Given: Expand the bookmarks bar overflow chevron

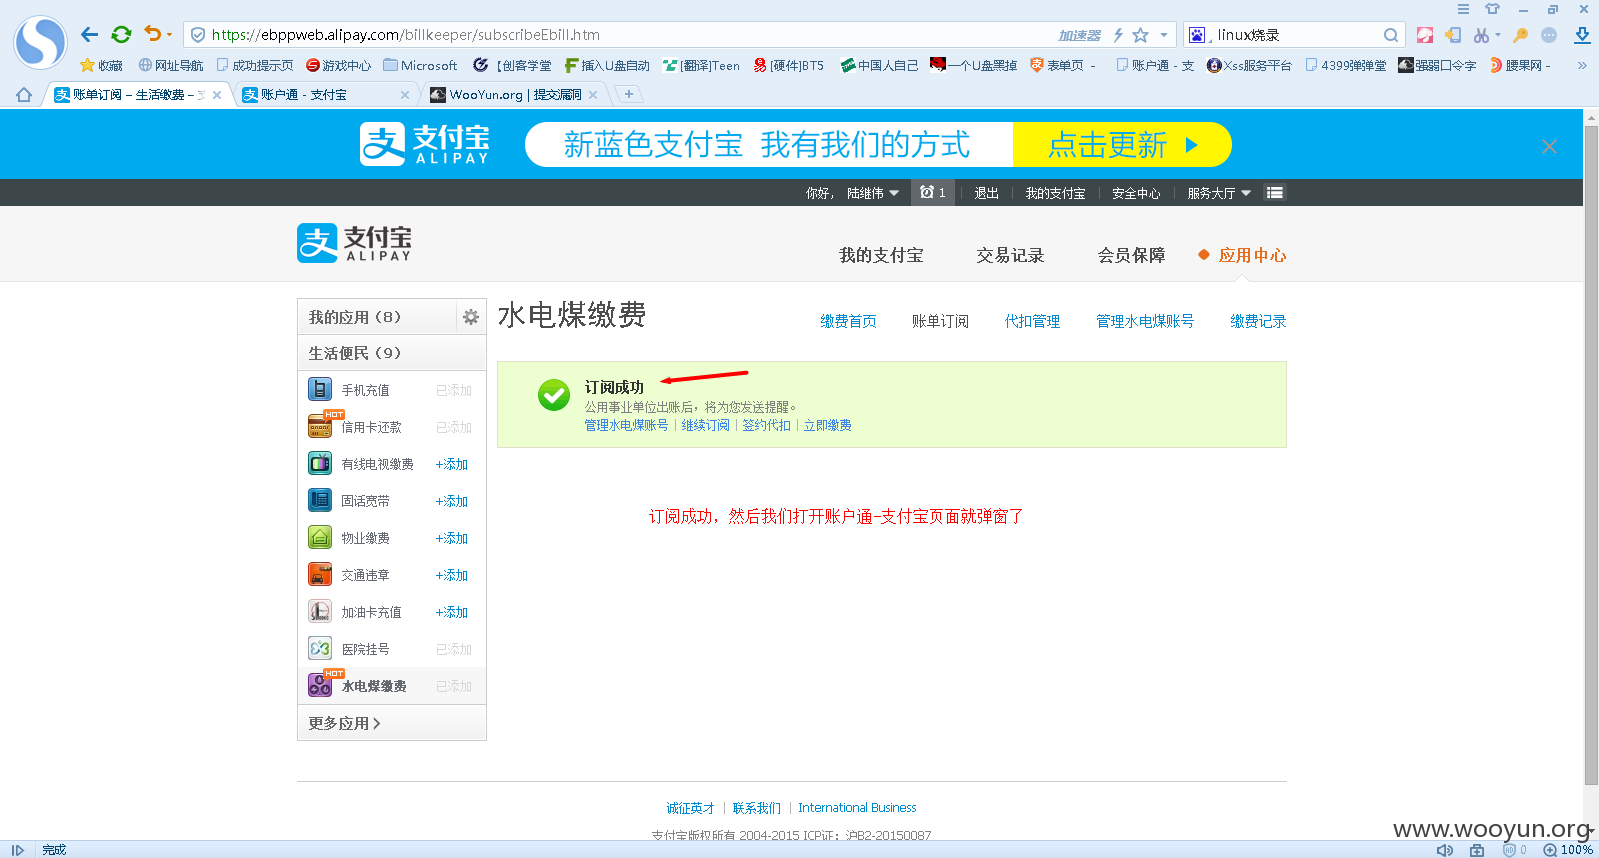Looking at the screenshot, I should click(1582, 65).
